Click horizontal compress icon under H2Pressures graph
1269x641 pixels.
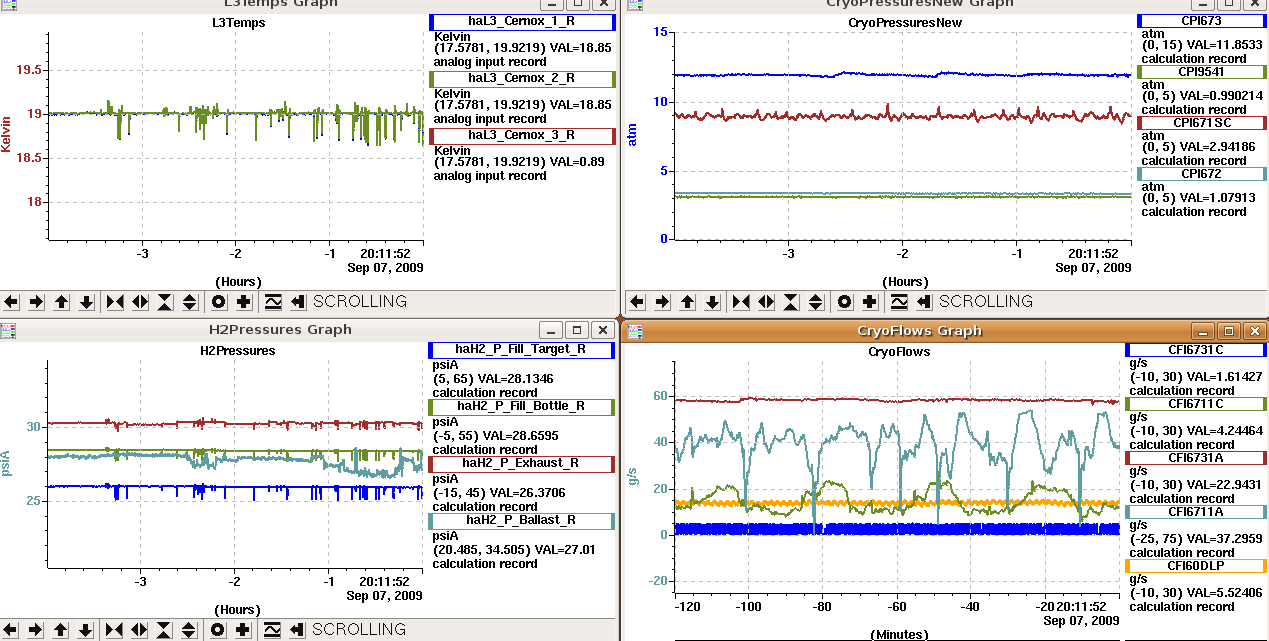tap(114, 629)
